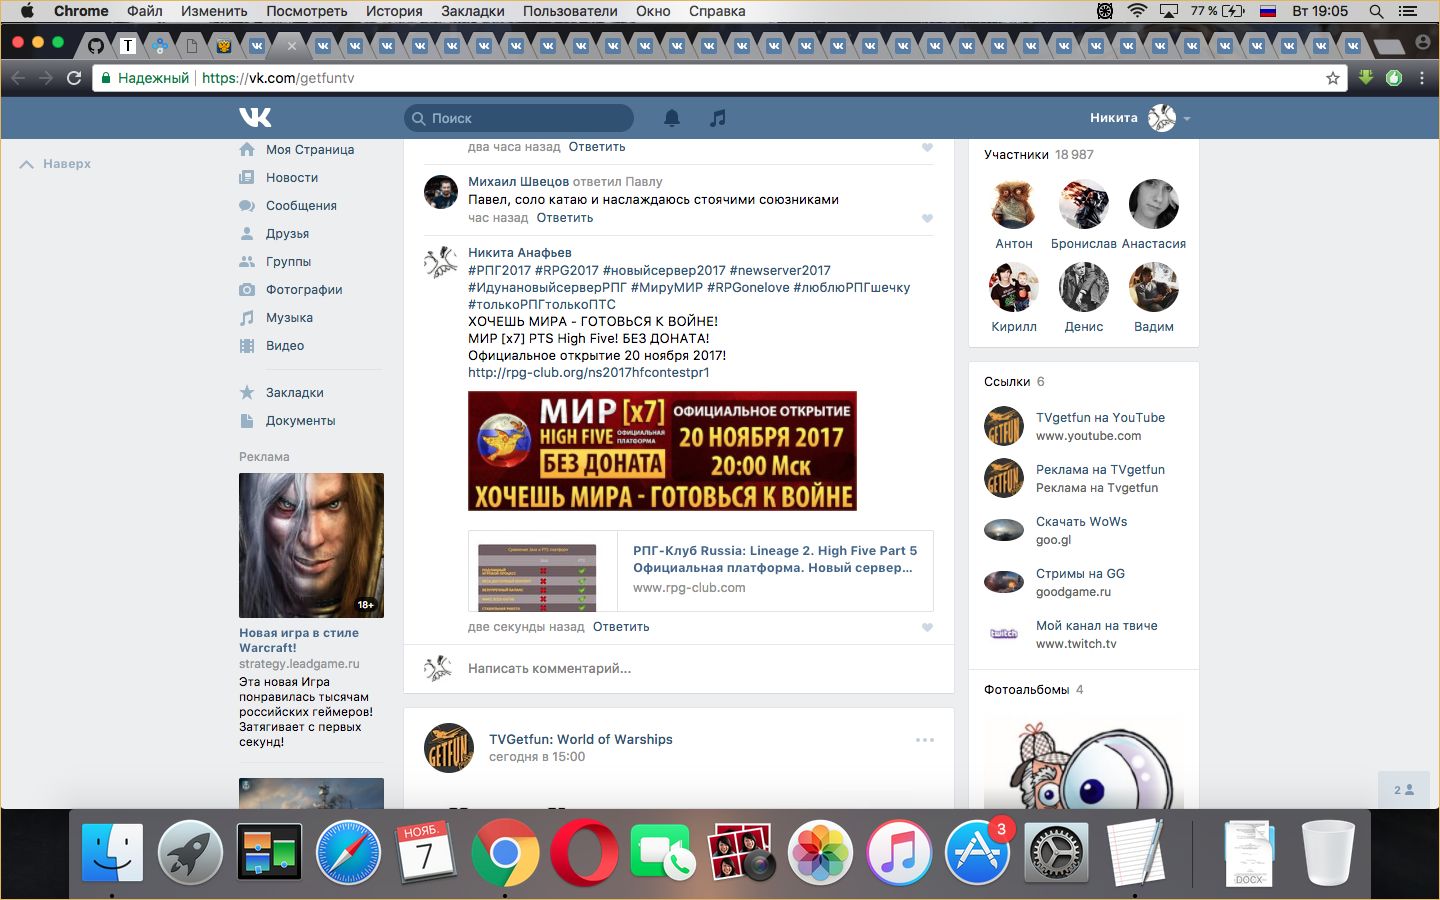Click the home icon beside Моя Страница

(x=247, y=149)
